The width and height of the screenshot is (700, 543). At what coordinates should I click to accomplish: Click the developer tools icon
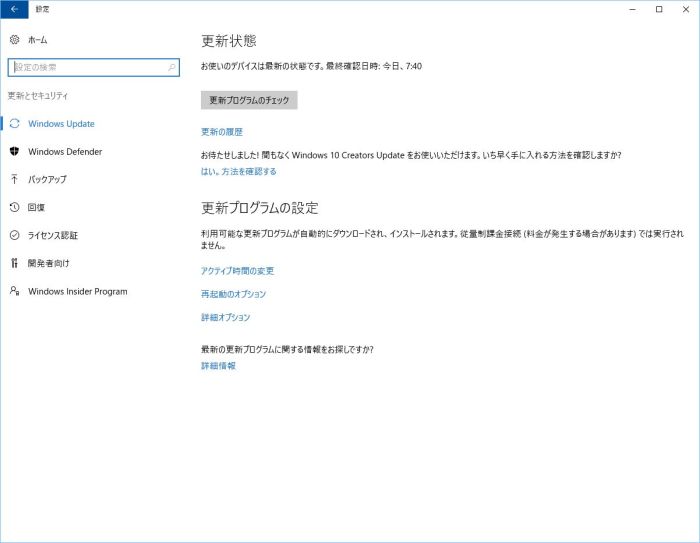[14, 264]
